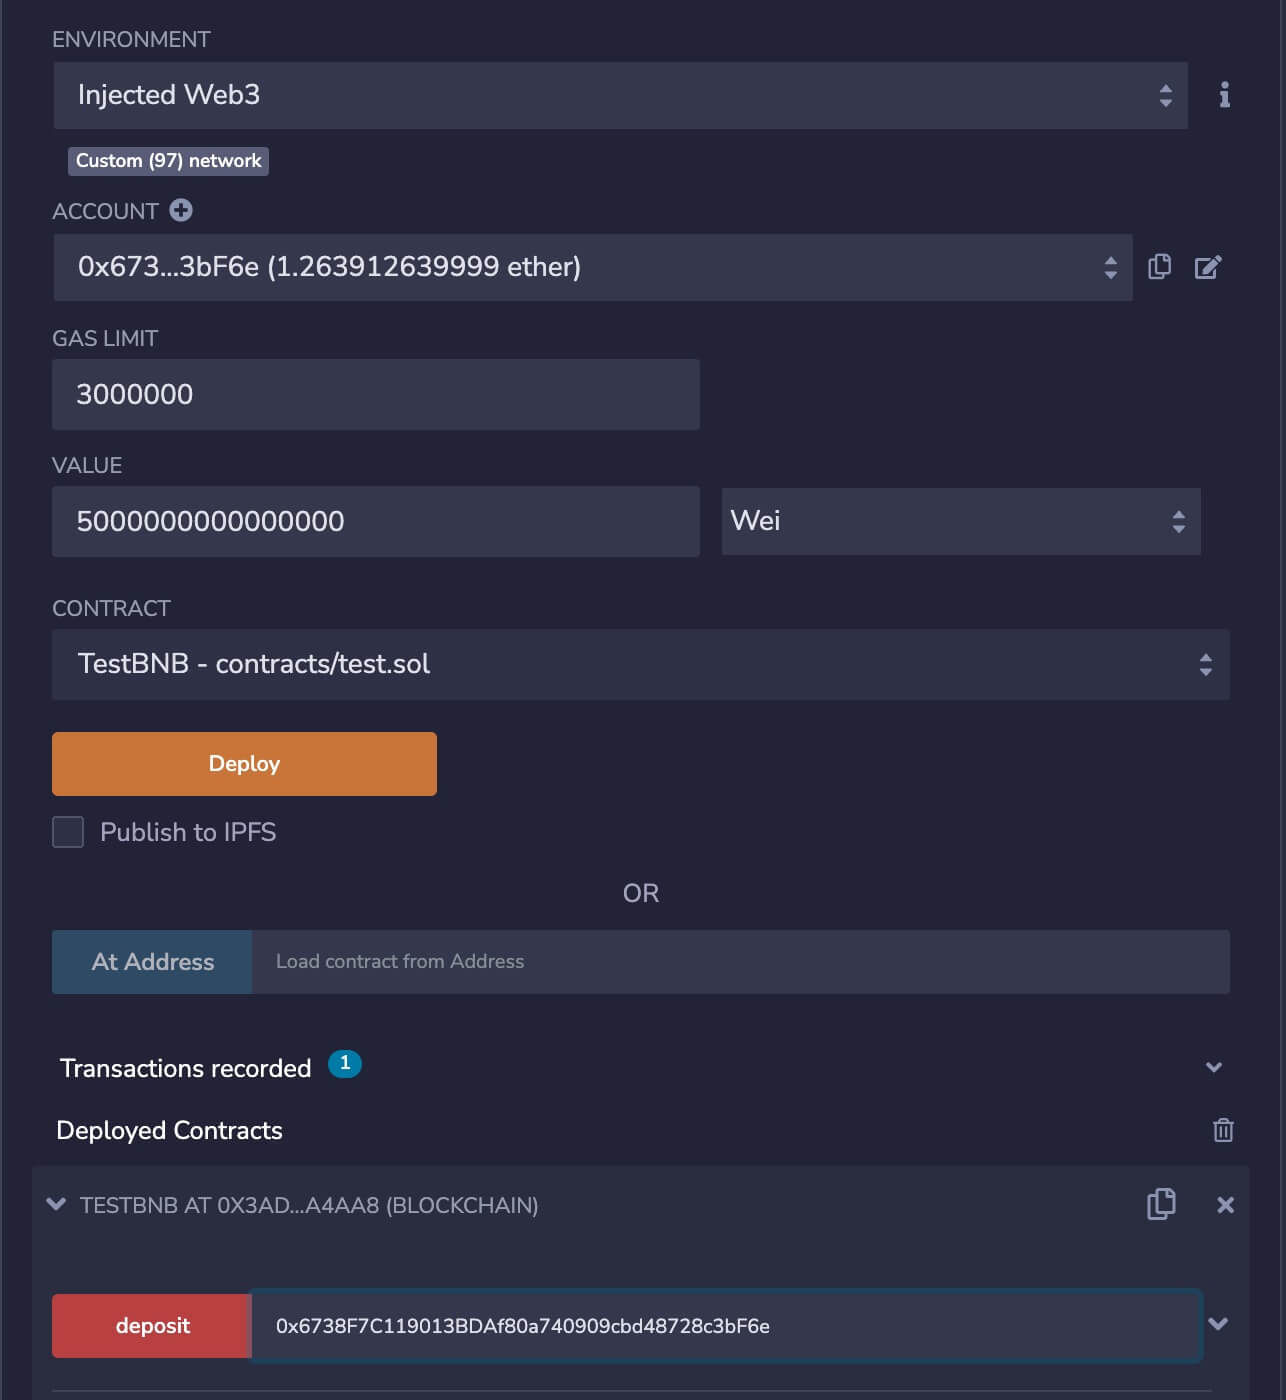Click the Load contract from Address field

[x=741, y=962]
